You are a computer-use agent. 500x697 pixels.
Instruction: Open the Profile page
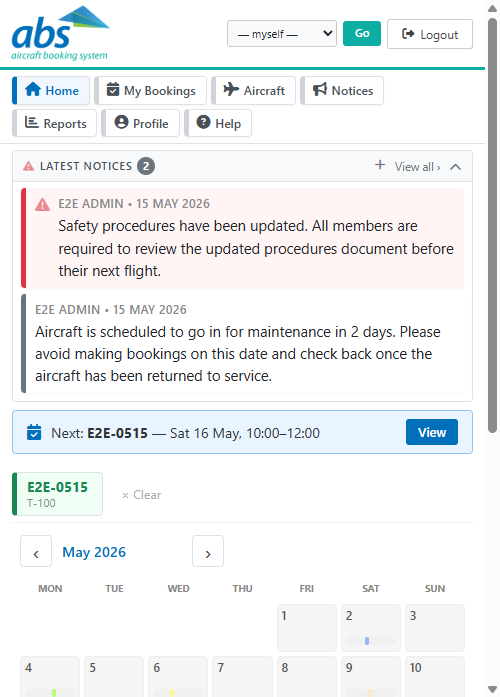coord(141,123)
